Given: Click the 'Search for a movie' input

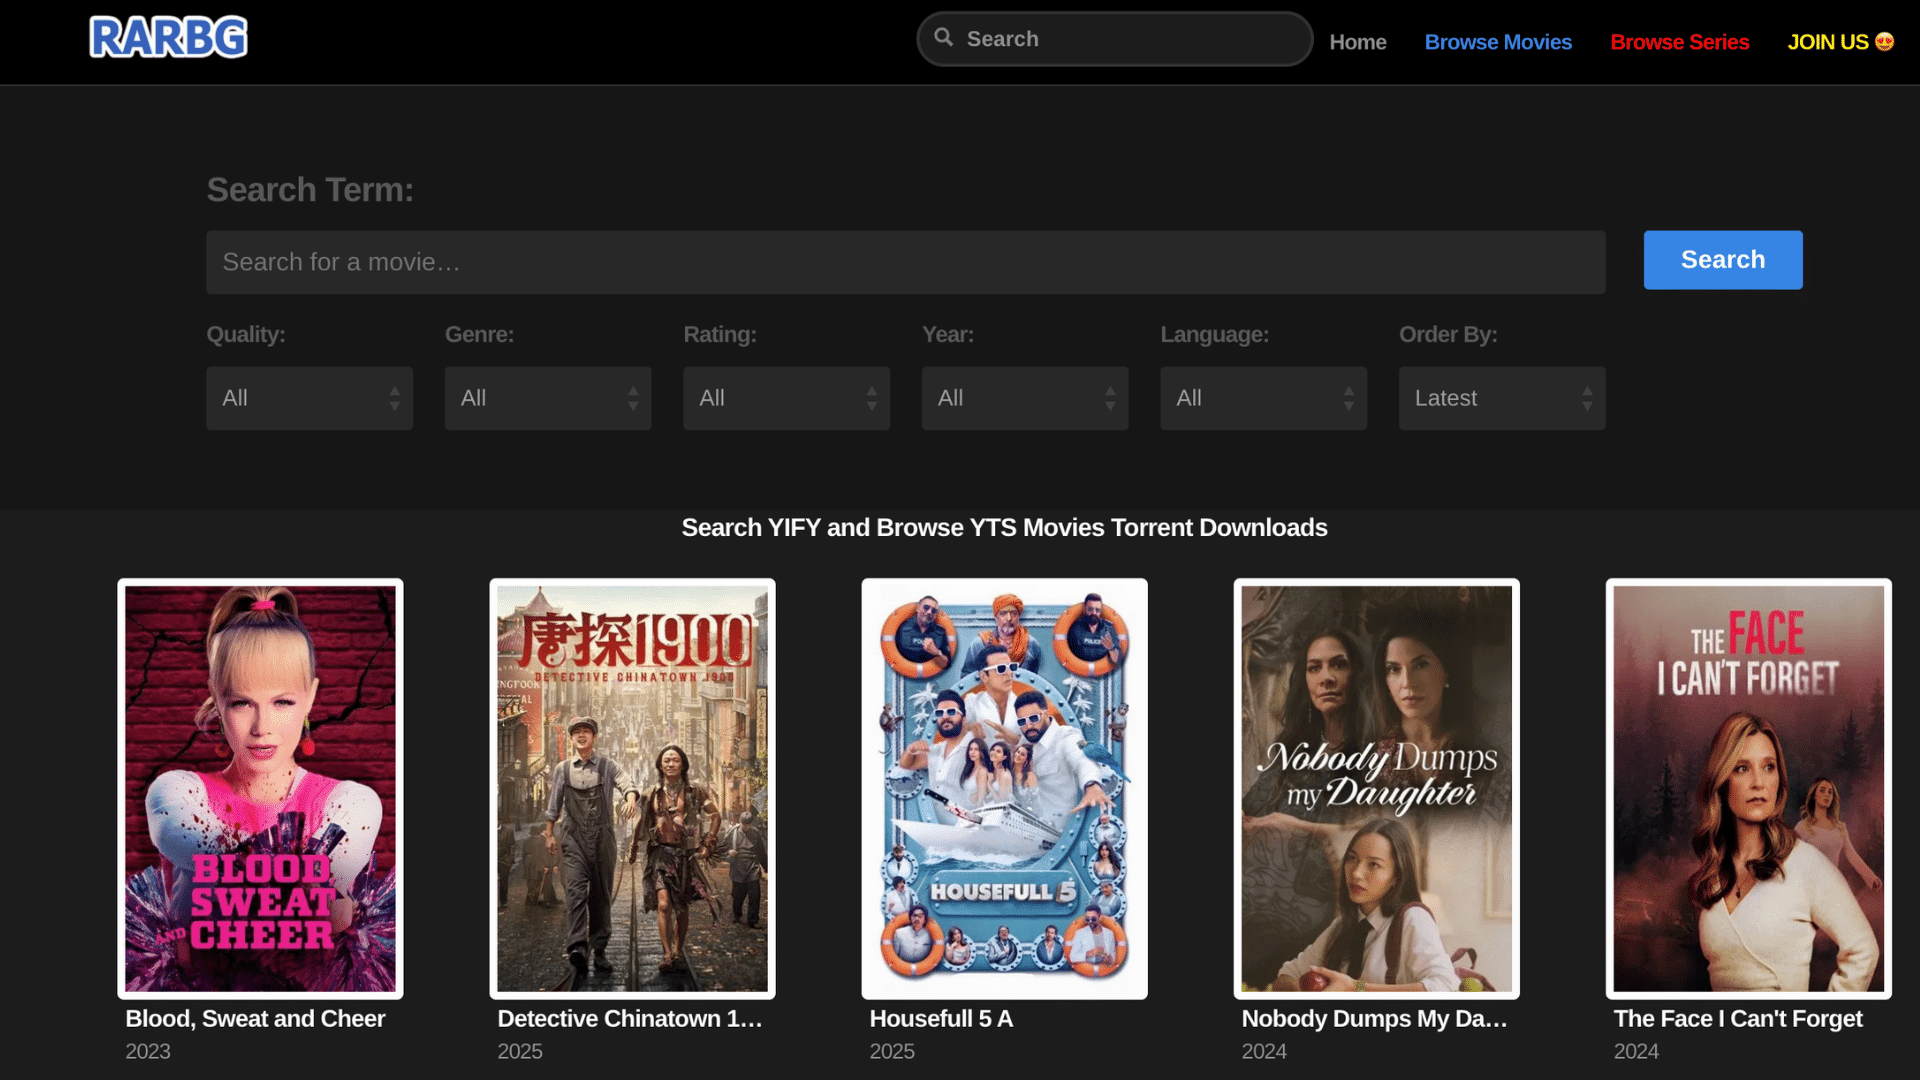Looking at the screenshot, I should (905, 262).
